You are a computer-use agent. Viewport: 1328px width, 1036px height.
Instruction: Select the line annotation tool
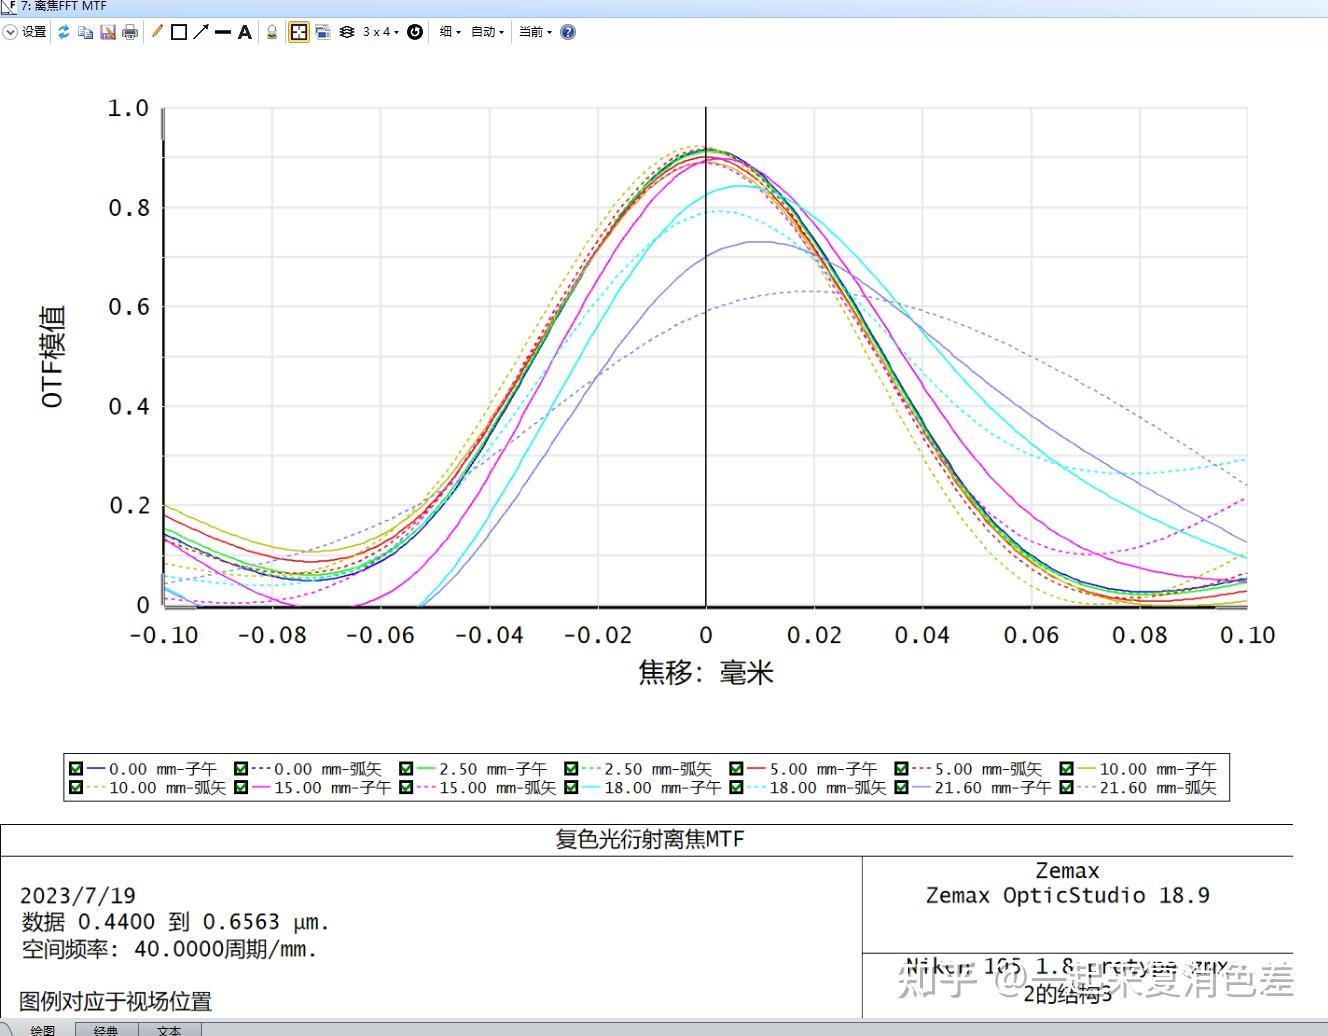[x=223, y=32]
